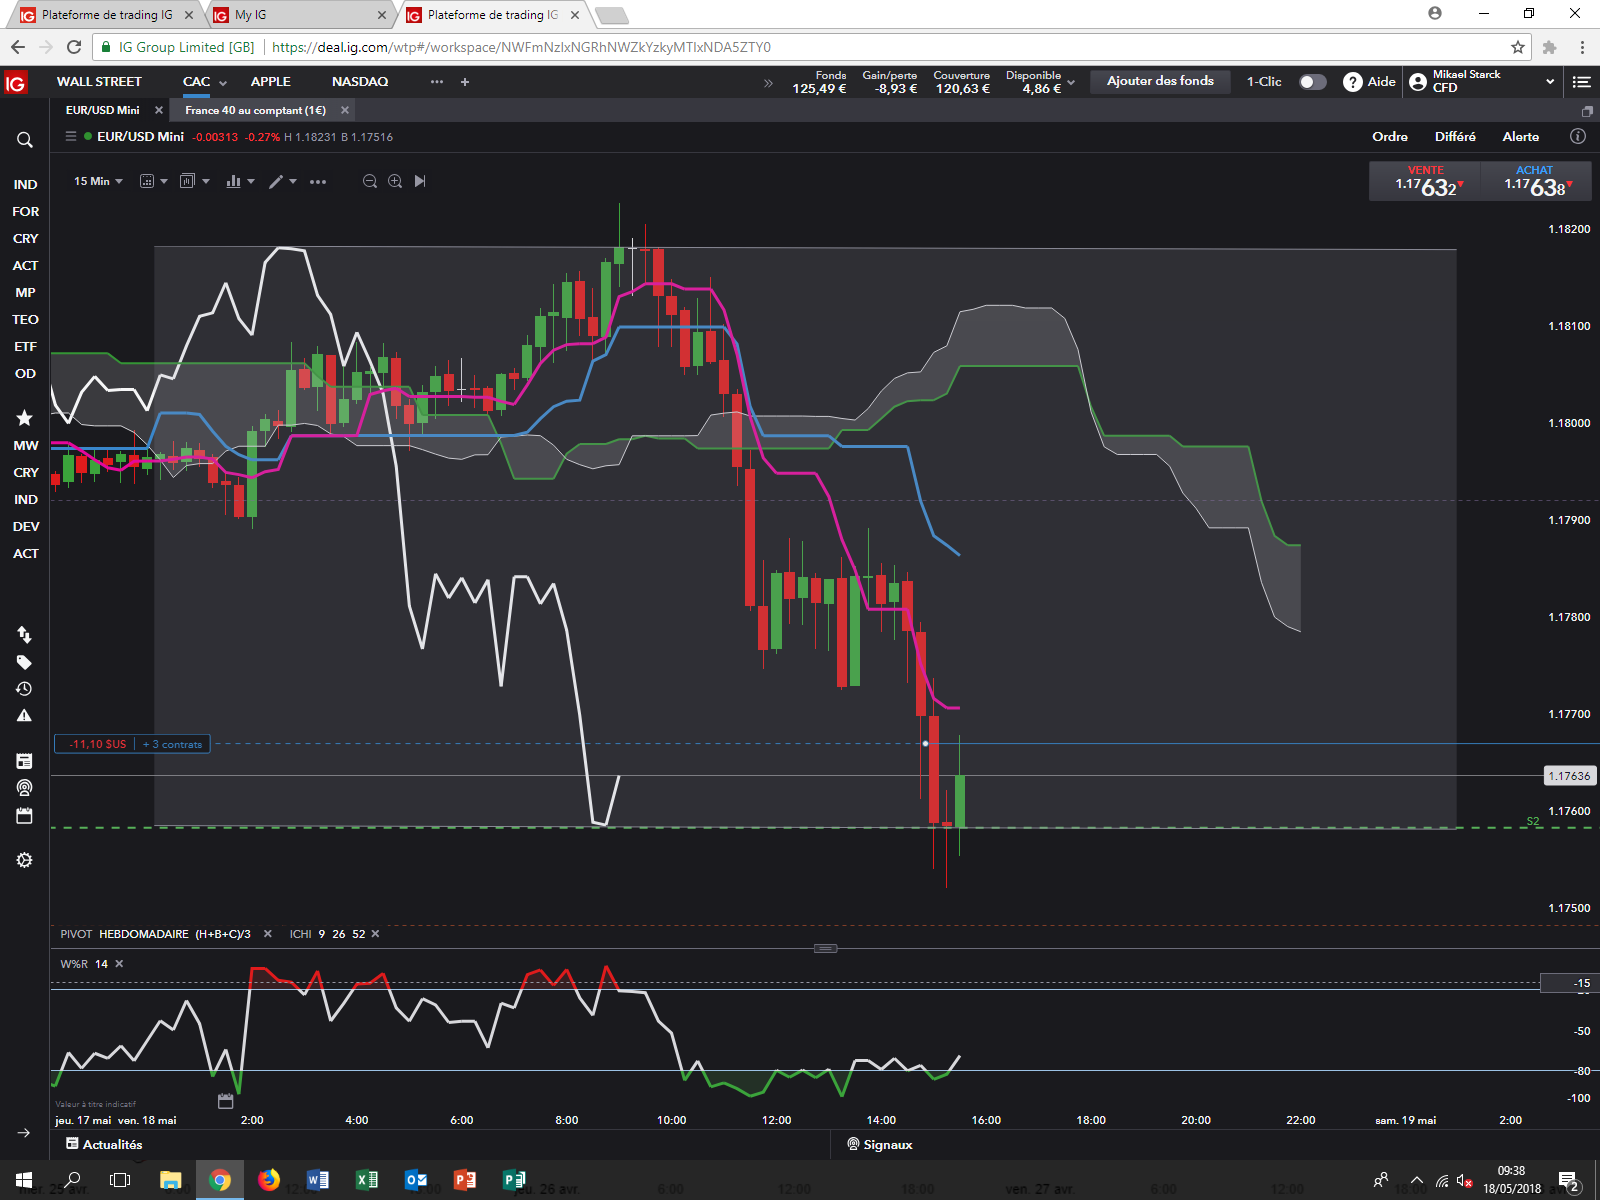Open the news icon in left sidebar
Viewport: 1600px width, 1200px height.
point(25,761)
